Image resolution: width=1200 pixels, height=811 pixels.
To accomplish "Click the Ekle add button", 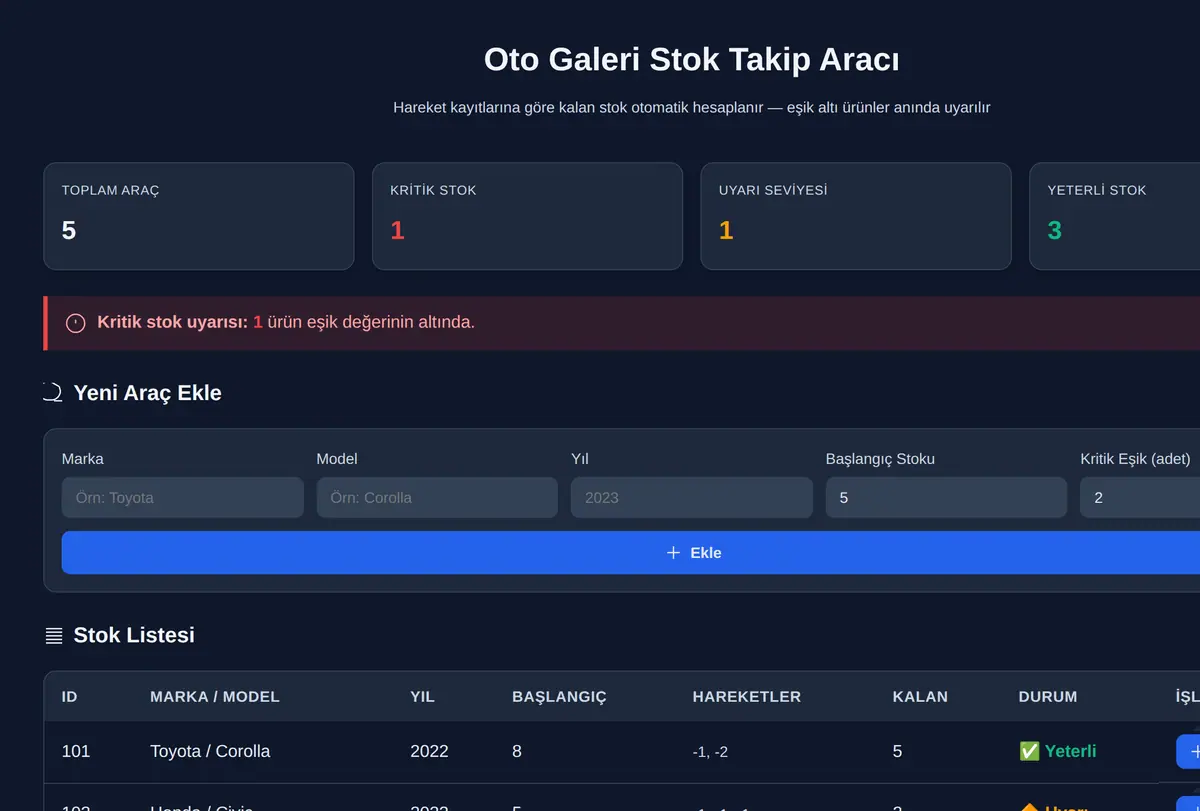I will [630, 553].
